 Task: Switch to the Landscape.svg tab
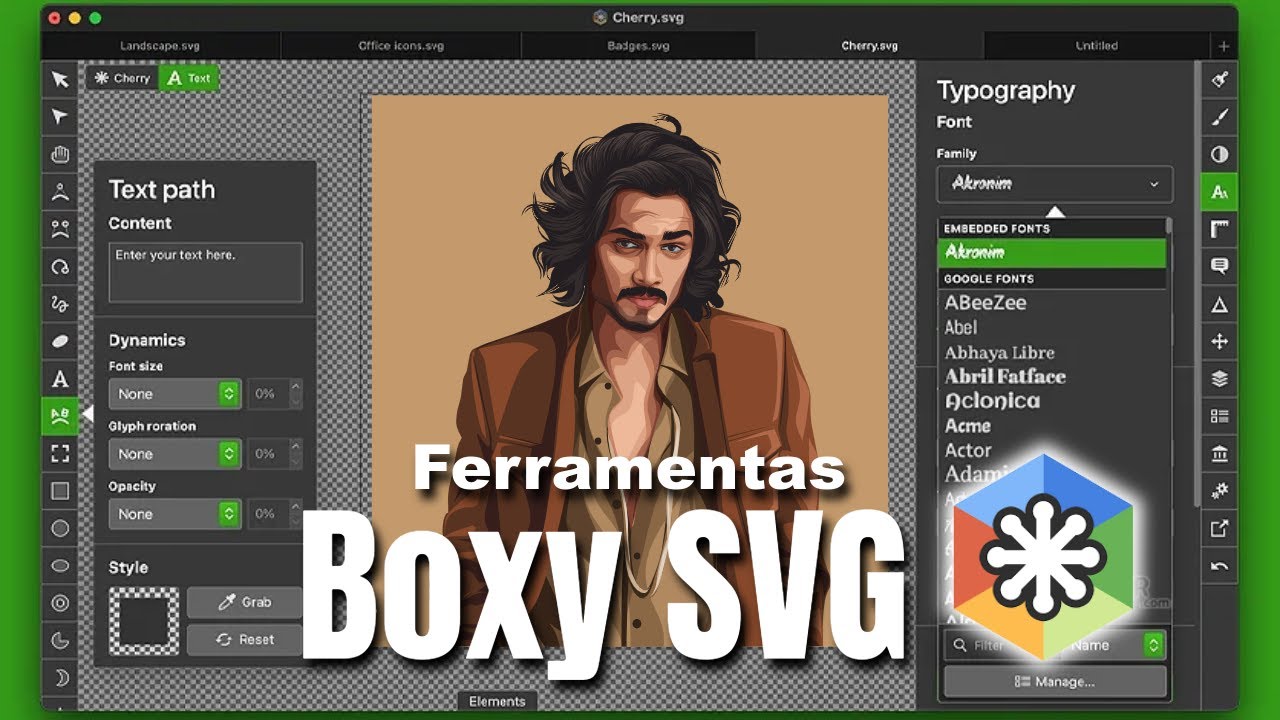pos(161,46)
